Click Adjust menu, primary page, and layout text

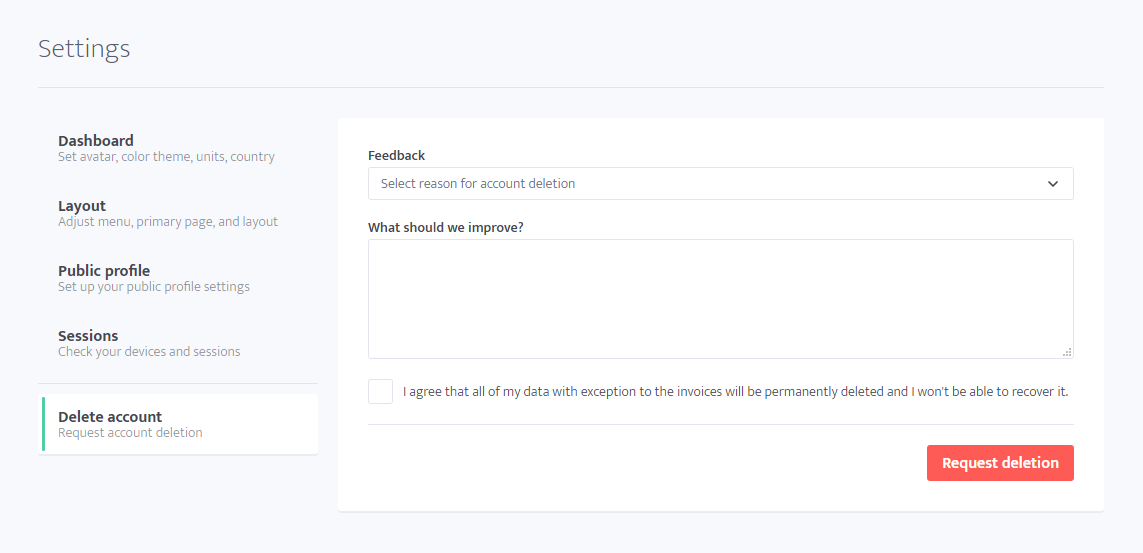[x=168, y=221]
